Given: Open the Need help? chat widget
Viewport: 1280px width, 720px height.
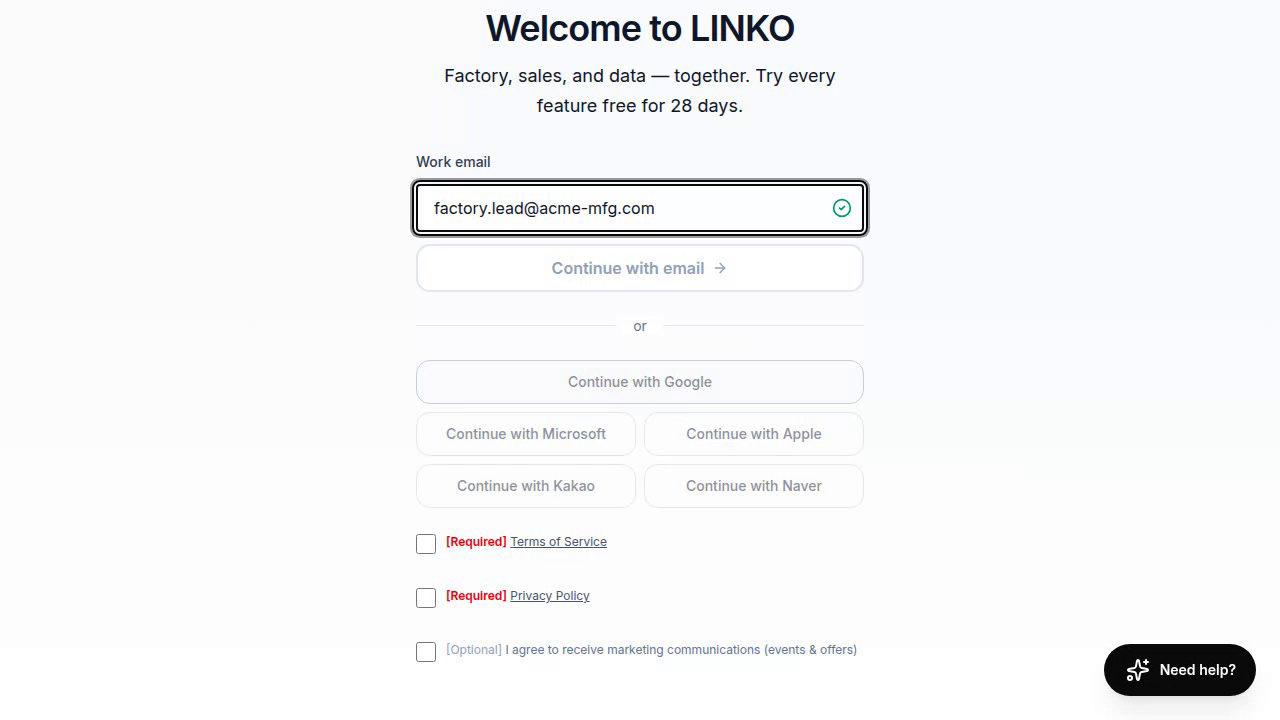Looking at the screenshot, I should tap(1180, 670).
